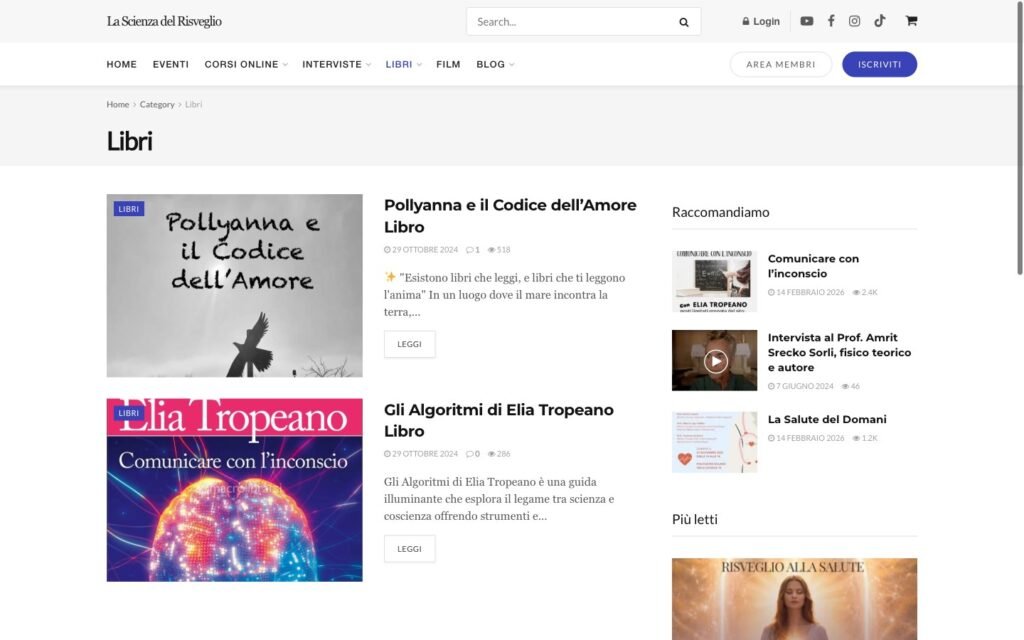1024x640 pixels.
Task: Click the comment count under Pollyanna title
Action: pos(473,249)
